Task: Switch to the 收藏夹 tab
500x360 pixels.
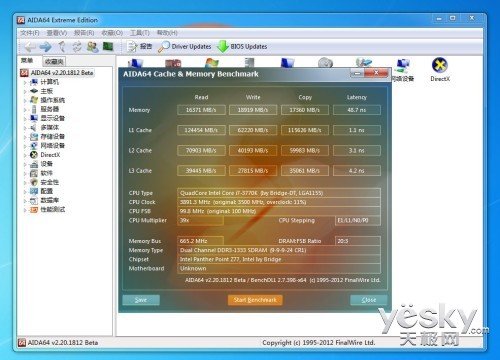Action: tap(54, 61)
